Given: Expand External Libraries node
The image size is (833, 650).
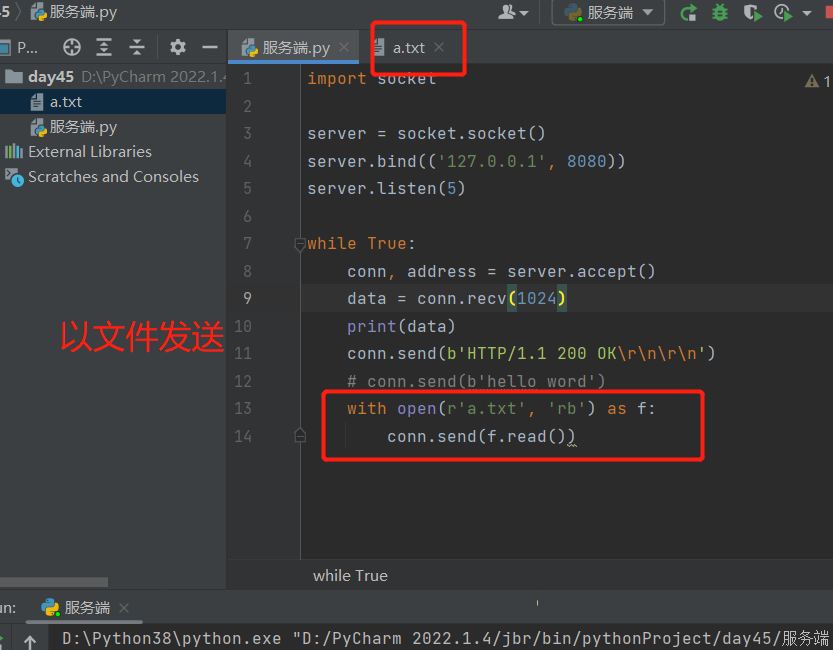Looking at the screenshot, I should pos(113,152).
